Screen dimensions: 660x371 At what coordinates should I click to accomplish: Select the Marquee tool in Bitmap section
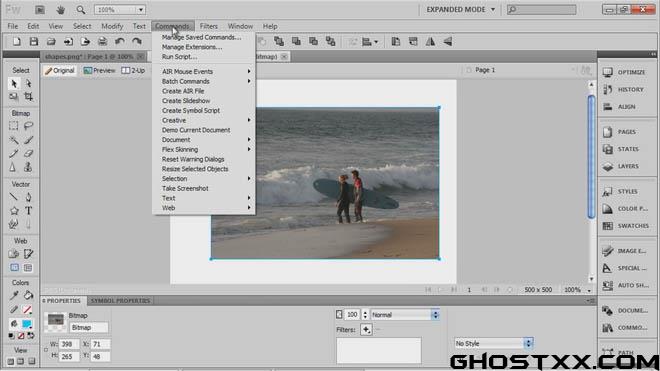13,125
